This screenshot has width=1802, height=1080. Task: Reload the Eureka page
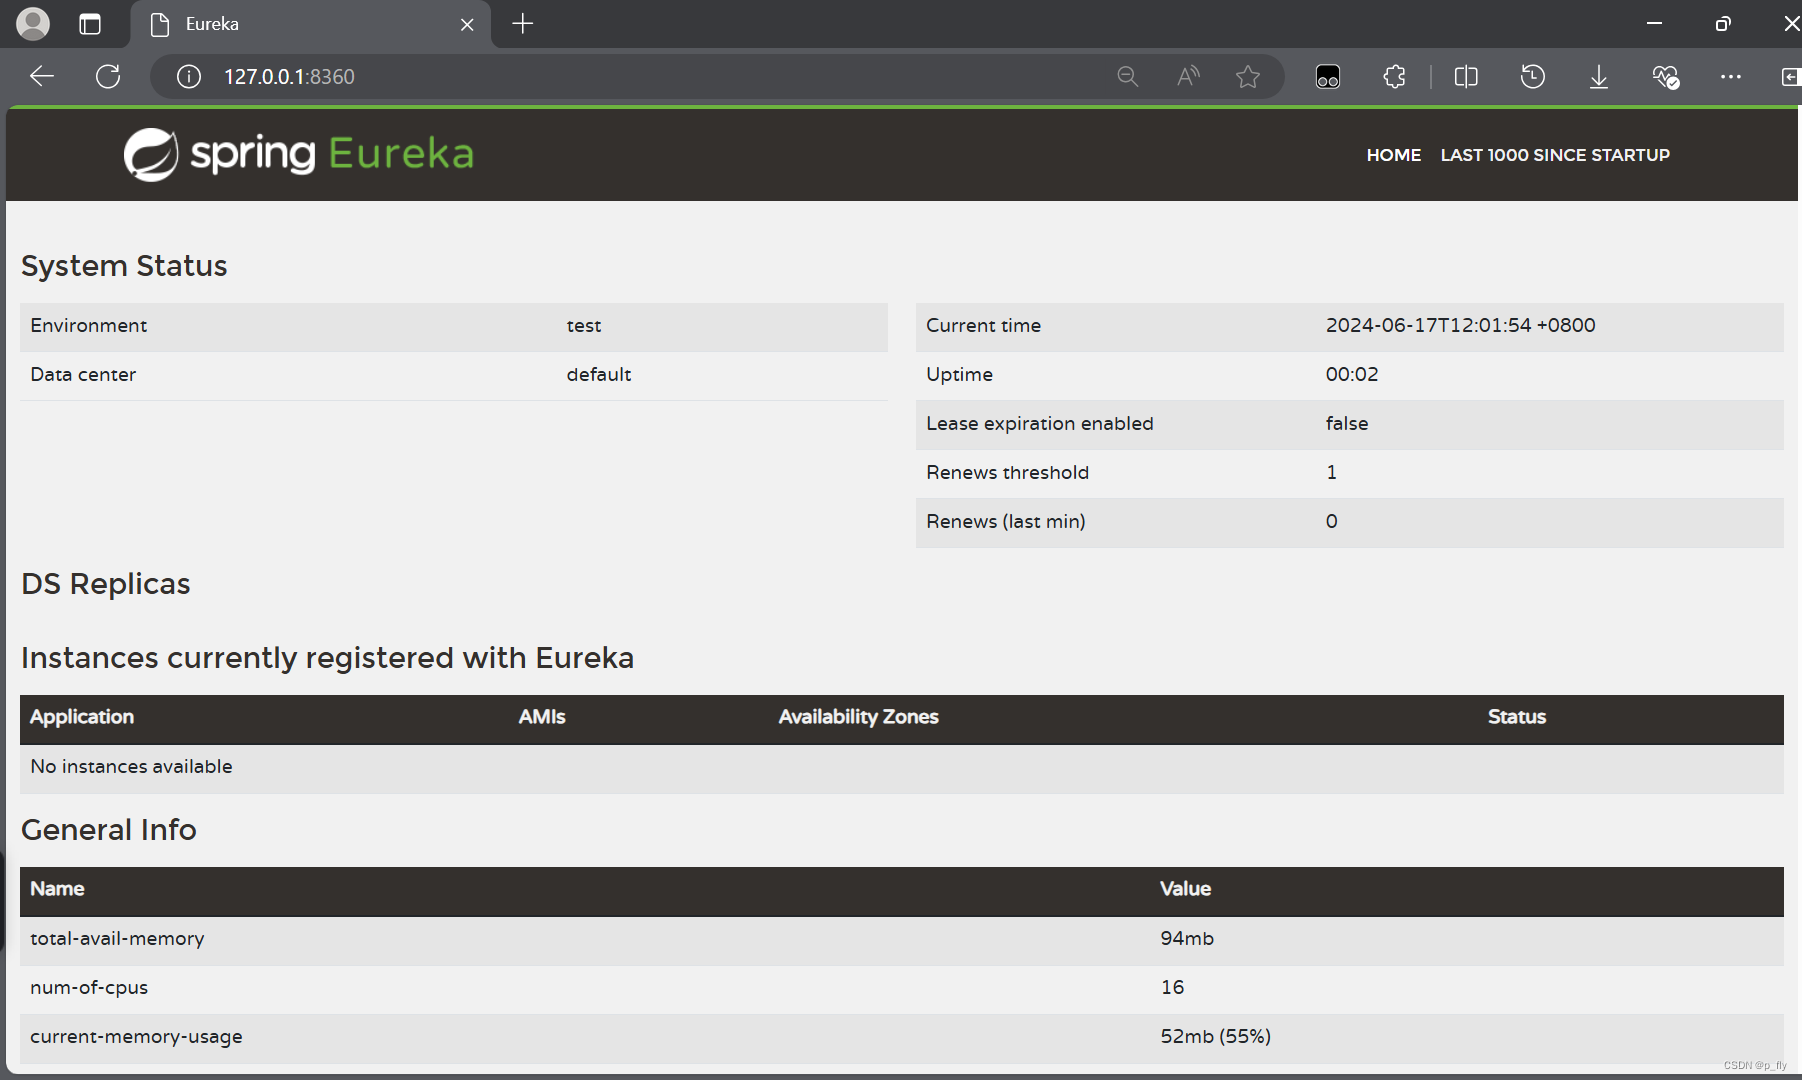pyautogui.click(x=108, y=76)
